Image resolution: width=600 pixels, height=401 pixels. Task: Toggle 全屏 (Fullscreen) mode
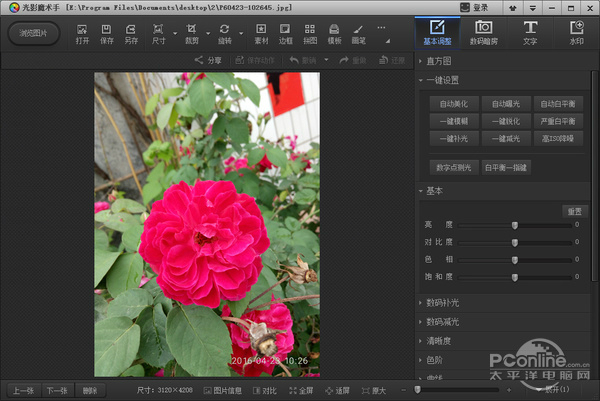(300, 390)
